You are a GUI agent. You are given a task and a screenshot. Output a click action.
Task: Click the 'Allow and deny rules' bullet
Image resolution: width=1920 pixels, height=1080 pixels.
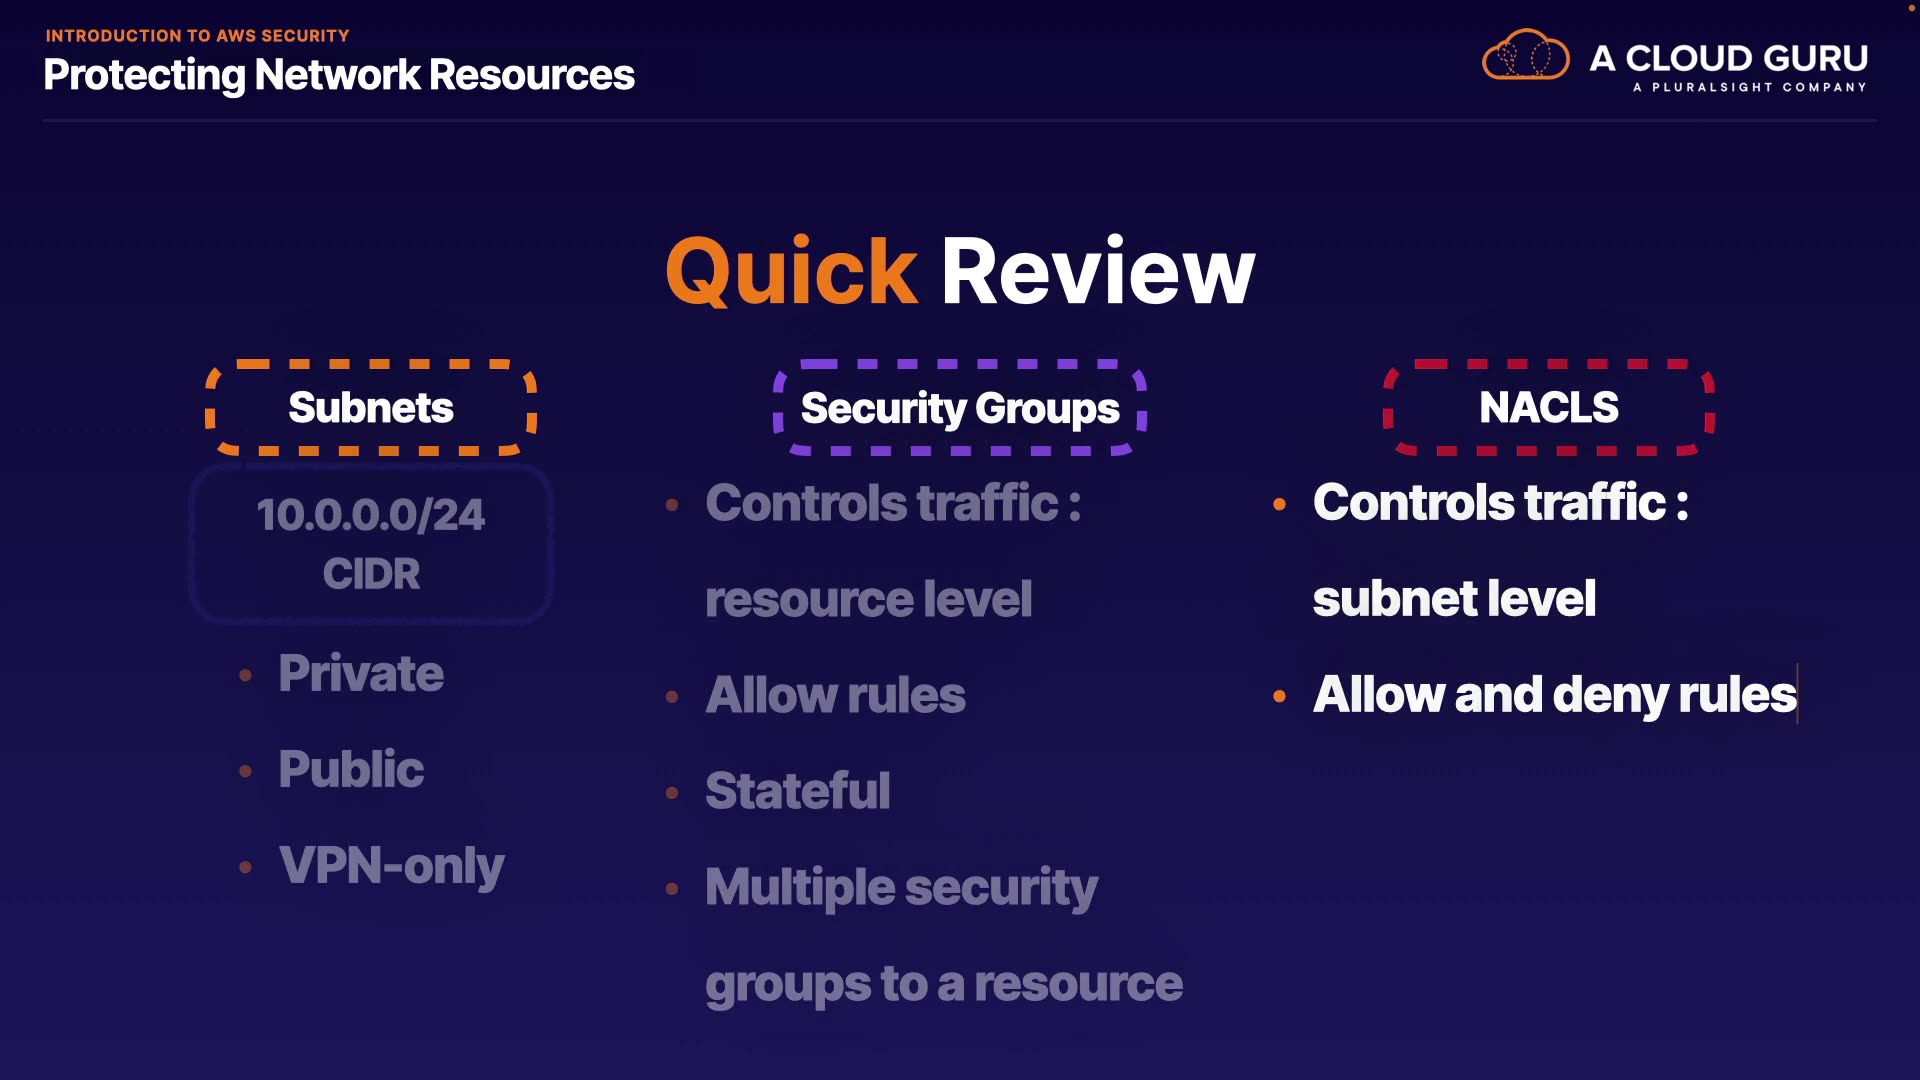[1554, 695]
